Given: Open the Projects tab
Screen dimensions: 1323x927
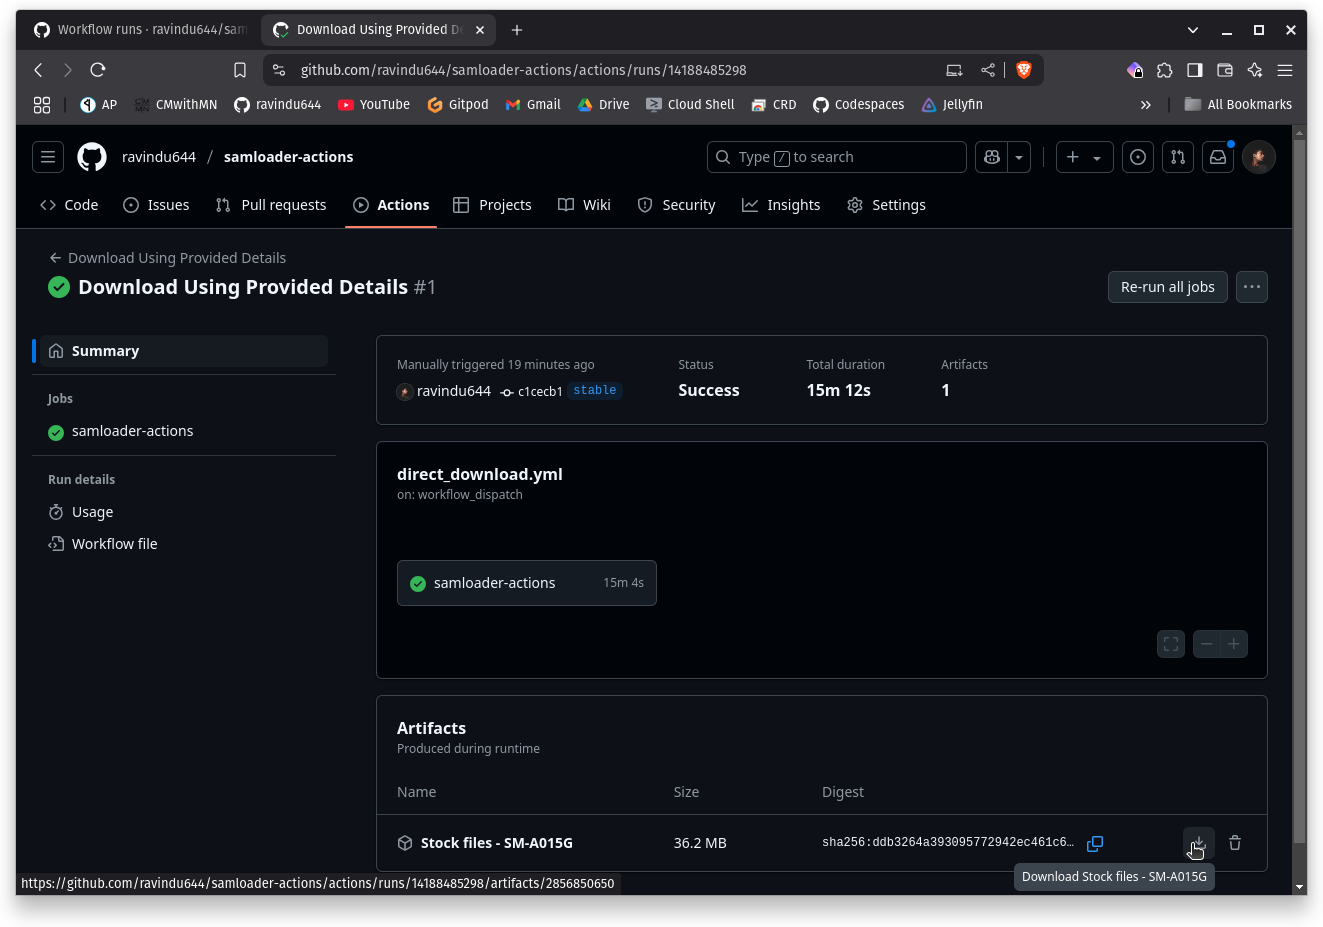Looking at the screenshot, I should (492, 205).
